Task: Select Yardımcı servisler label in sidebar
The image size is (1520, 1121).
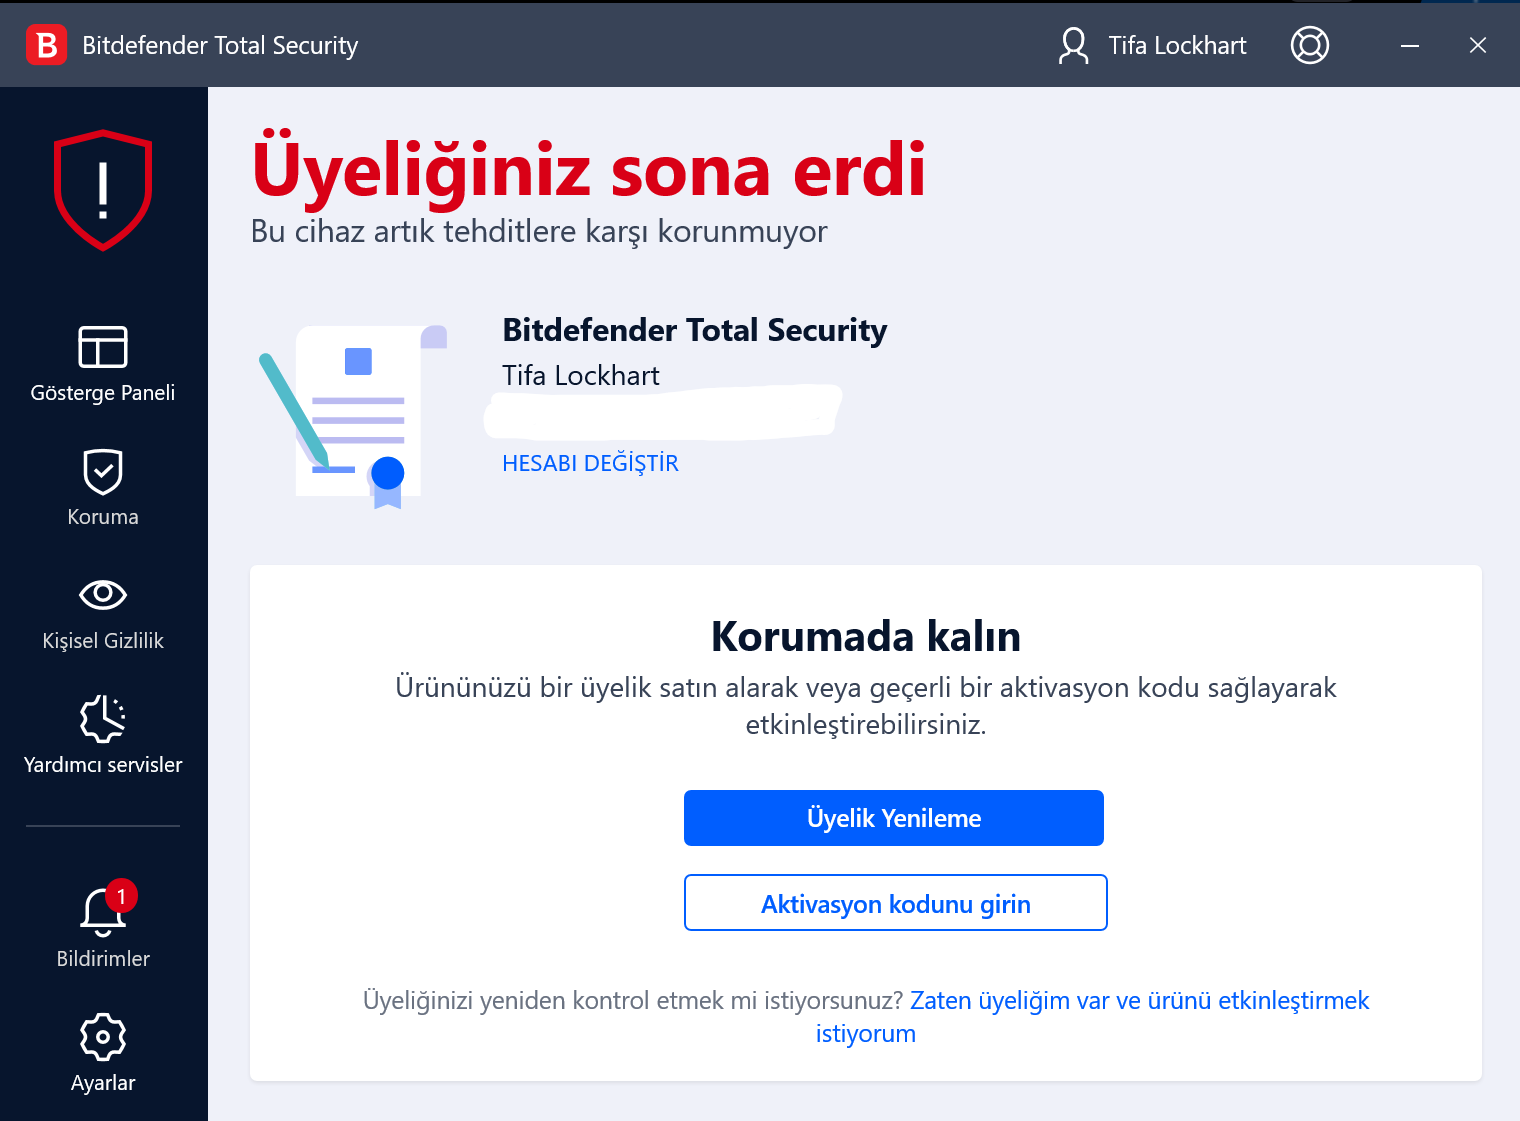Action: tap(103, 765)
